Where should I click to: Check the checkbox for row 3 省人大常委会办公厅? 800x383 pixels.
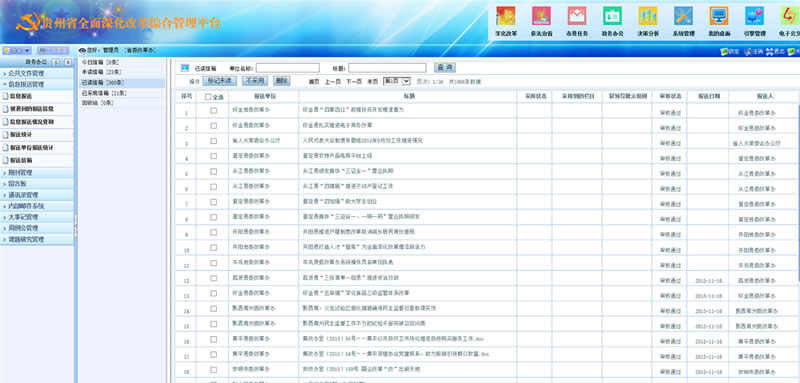click(213, 140)
